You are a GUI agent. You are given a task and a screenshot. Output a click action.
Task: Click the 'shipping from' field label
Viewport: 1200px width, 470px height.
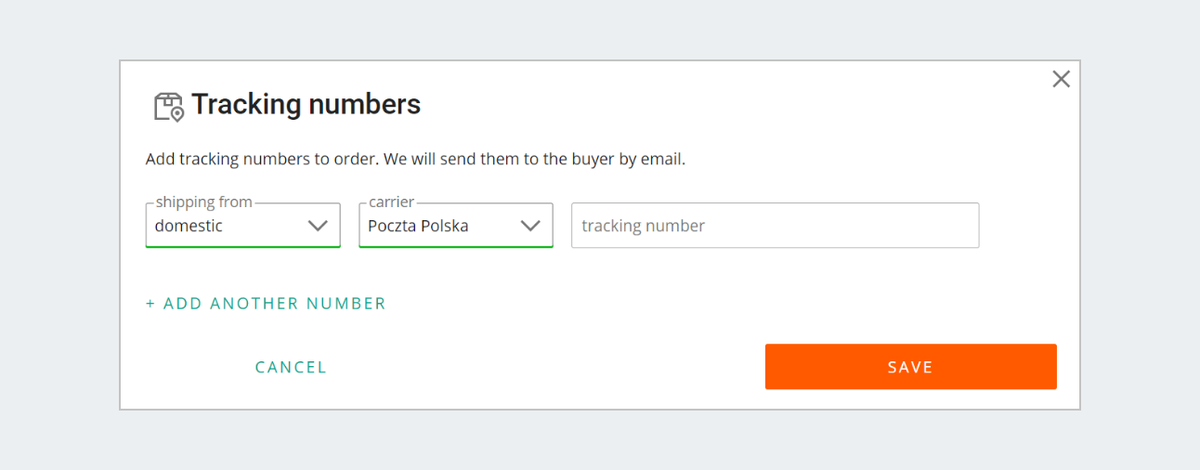[x=204, y=203]
